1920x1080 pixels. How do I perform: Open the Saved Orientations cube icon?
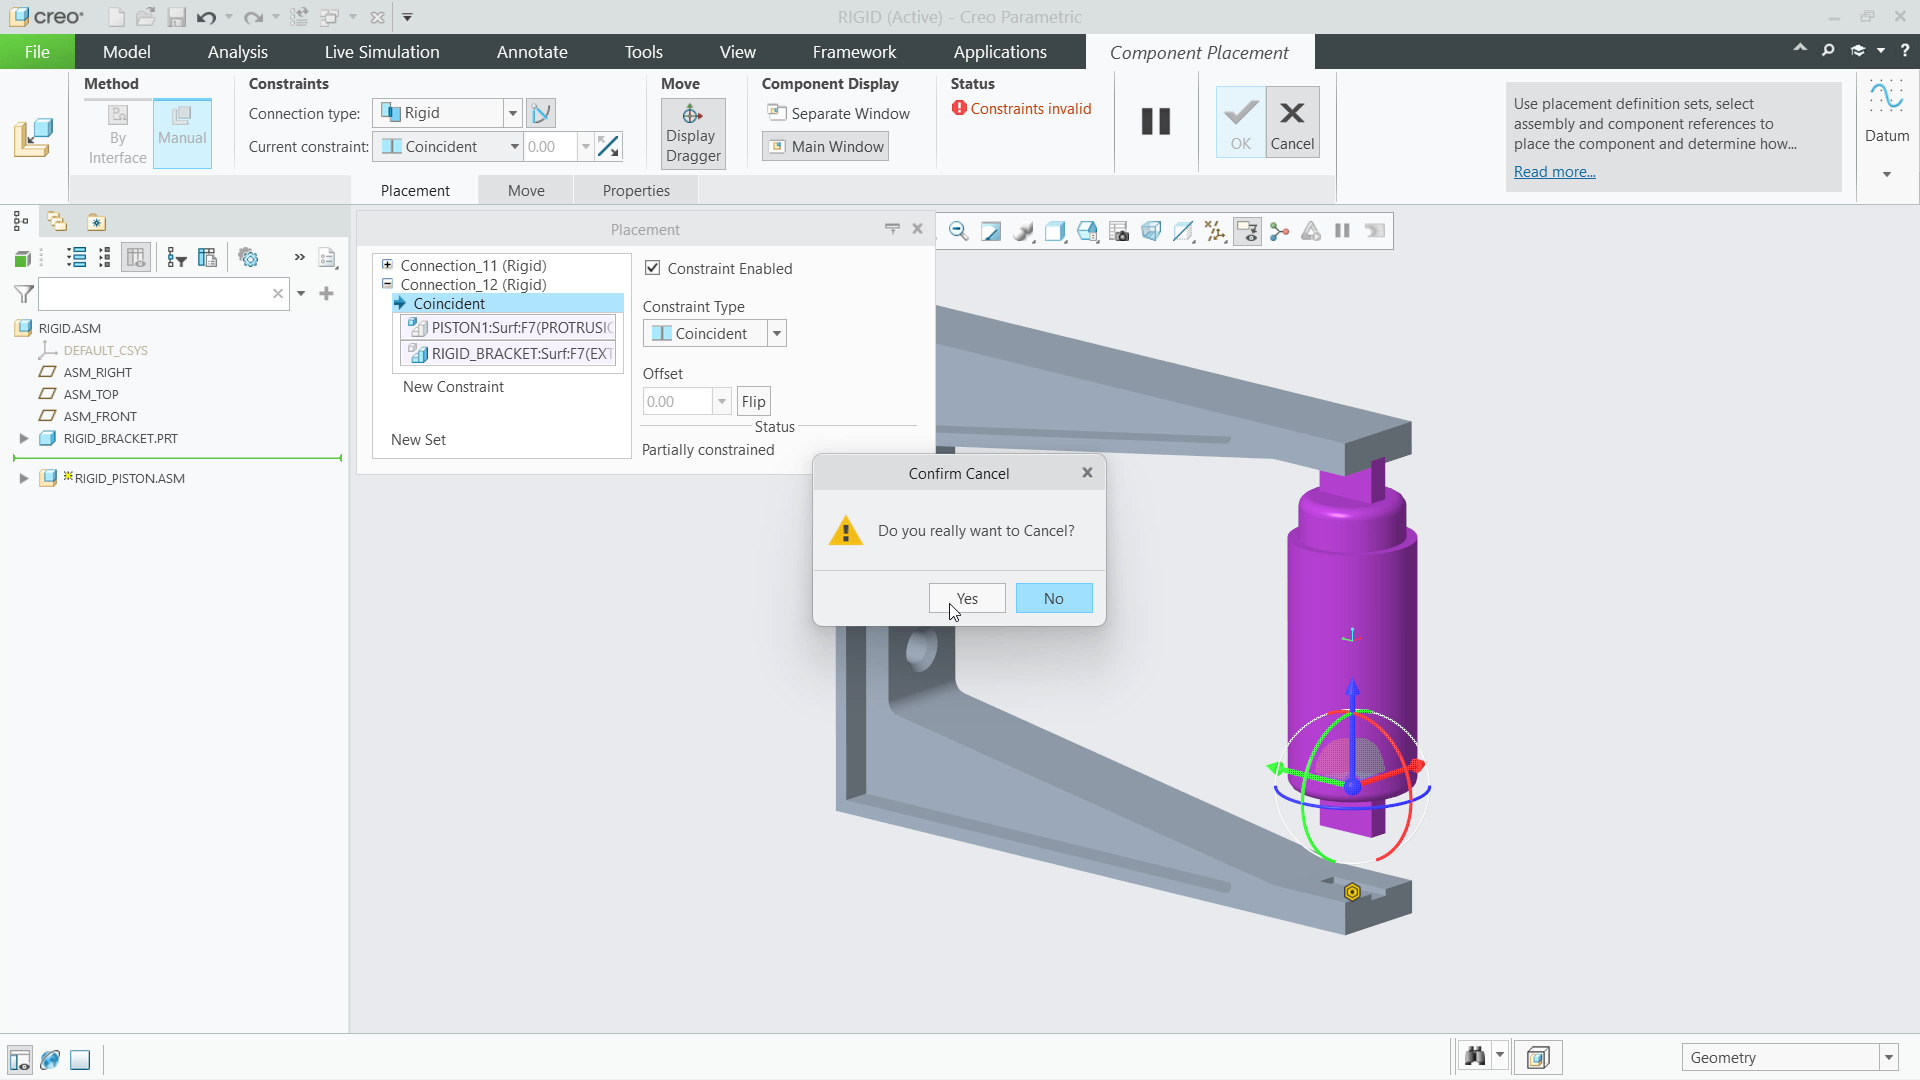pyautogui.click(x=1087, y=232)
